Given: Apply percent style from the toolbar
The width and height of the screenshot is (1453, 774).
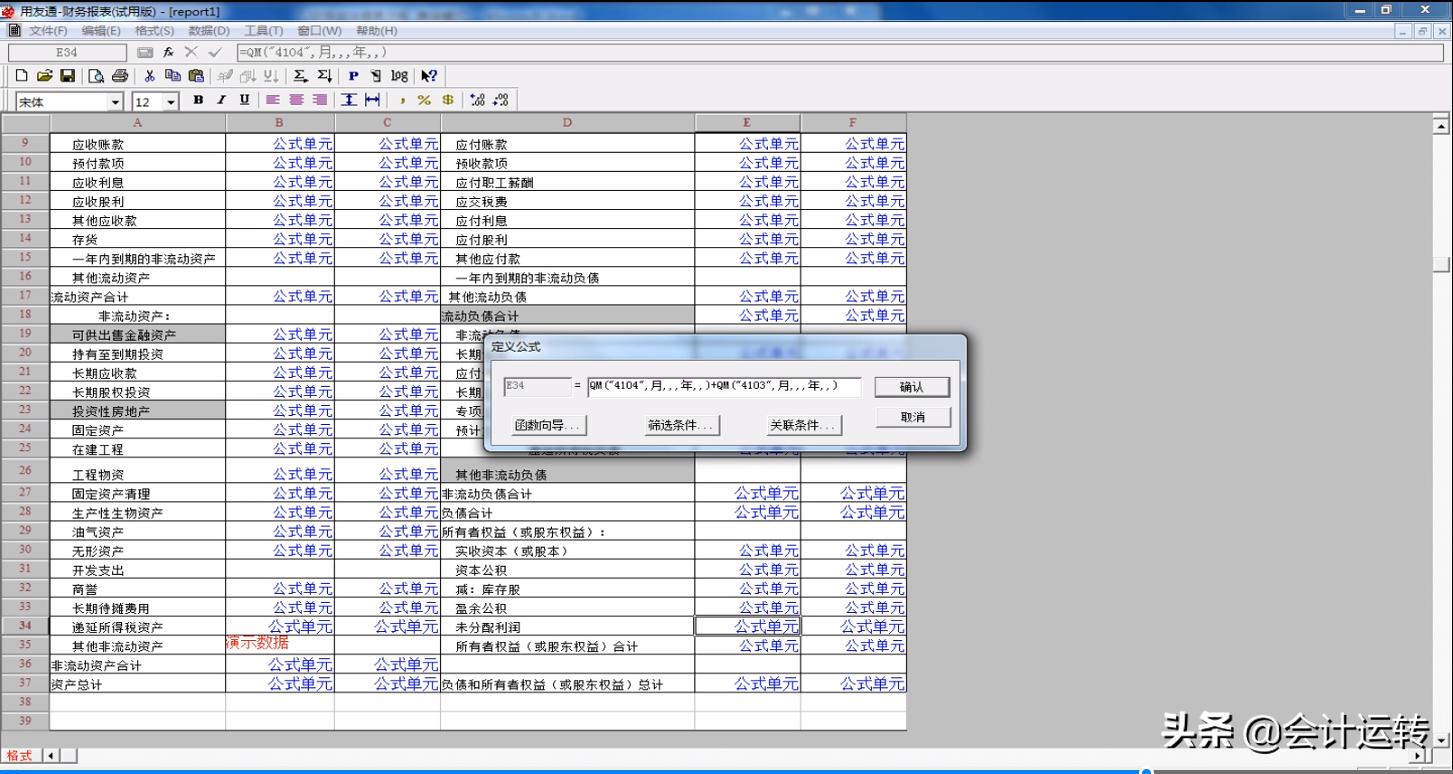Looking at the screenshot, I should coord(425,100).
